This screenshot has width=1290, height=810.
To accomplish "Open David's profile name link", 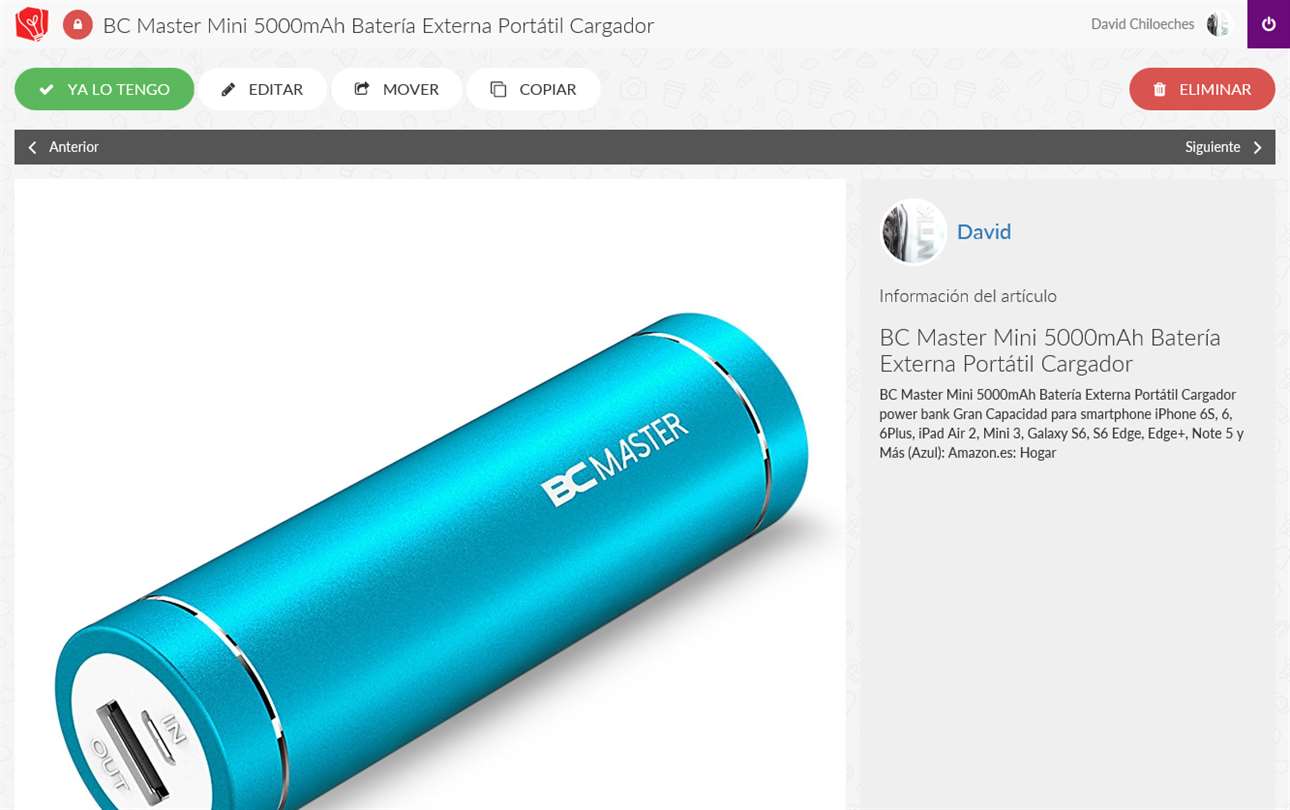I will (x=984, y=232).
